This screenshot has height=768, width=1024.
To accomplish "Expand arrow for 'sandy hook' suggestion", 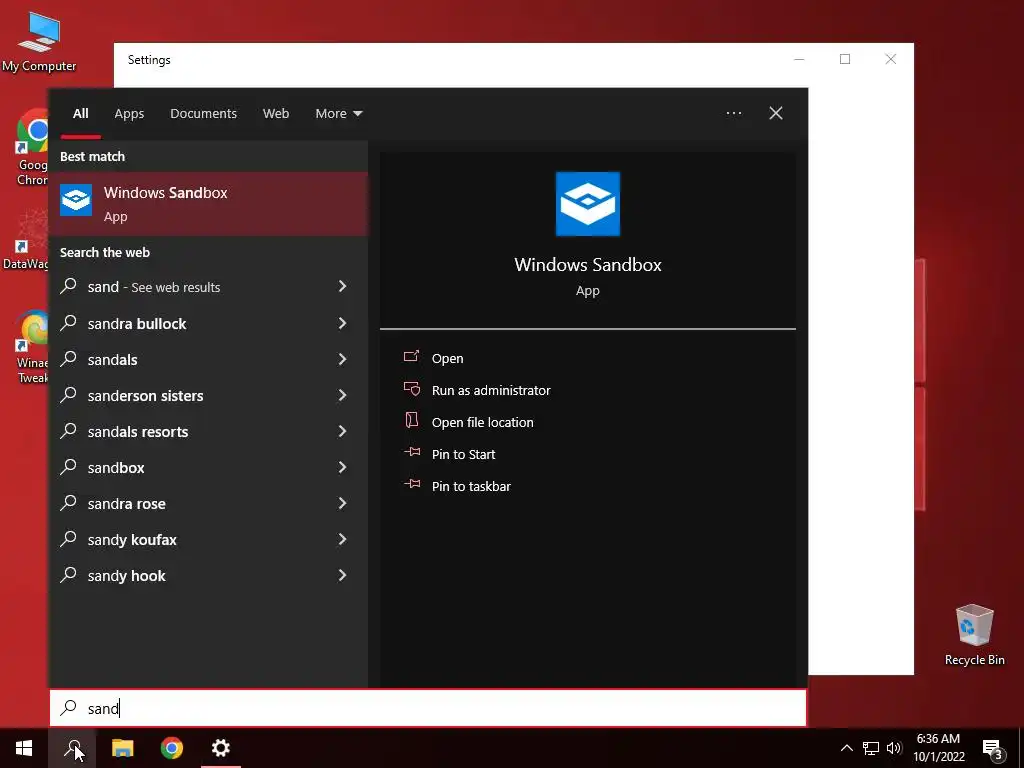I will 342,575.
